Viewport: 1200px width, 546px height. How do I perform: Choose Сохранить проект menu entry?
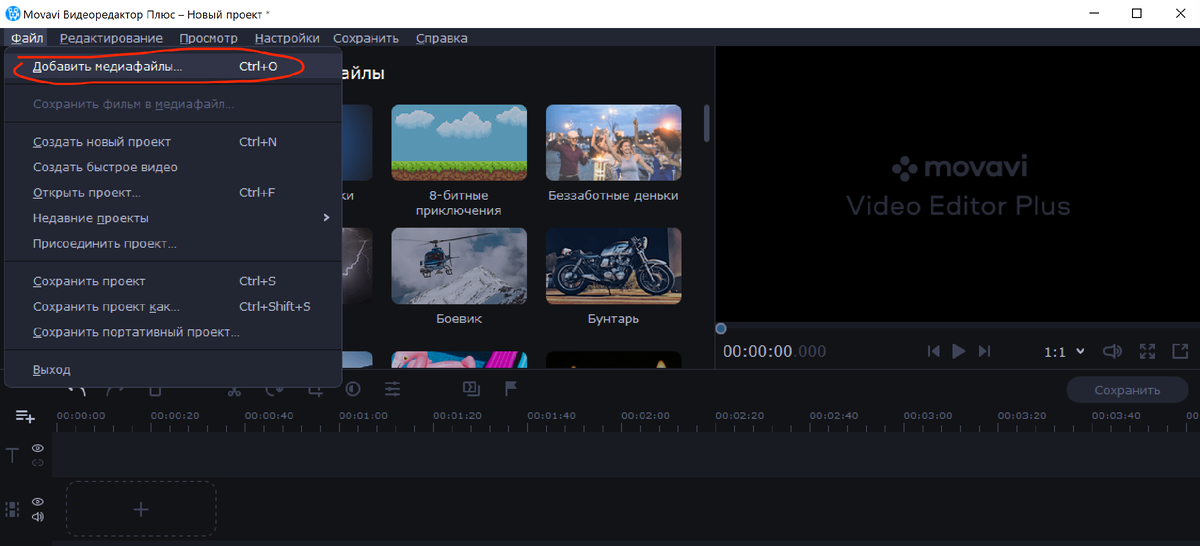click(173, 281)
